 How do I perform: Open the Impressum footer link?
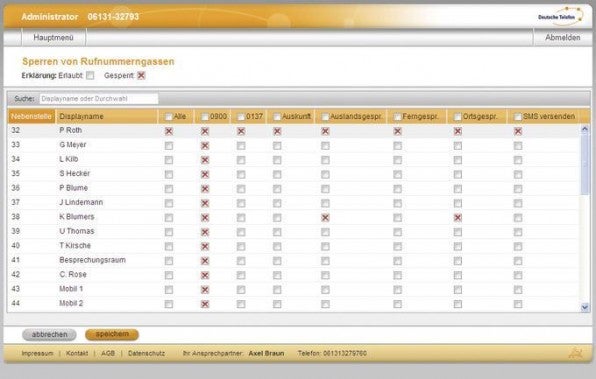pyautogui.click(x=37, y=354)
